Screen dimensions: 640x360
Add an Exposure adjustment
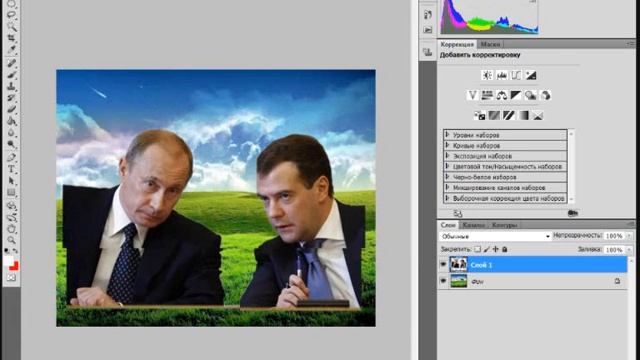click(531, 75)
